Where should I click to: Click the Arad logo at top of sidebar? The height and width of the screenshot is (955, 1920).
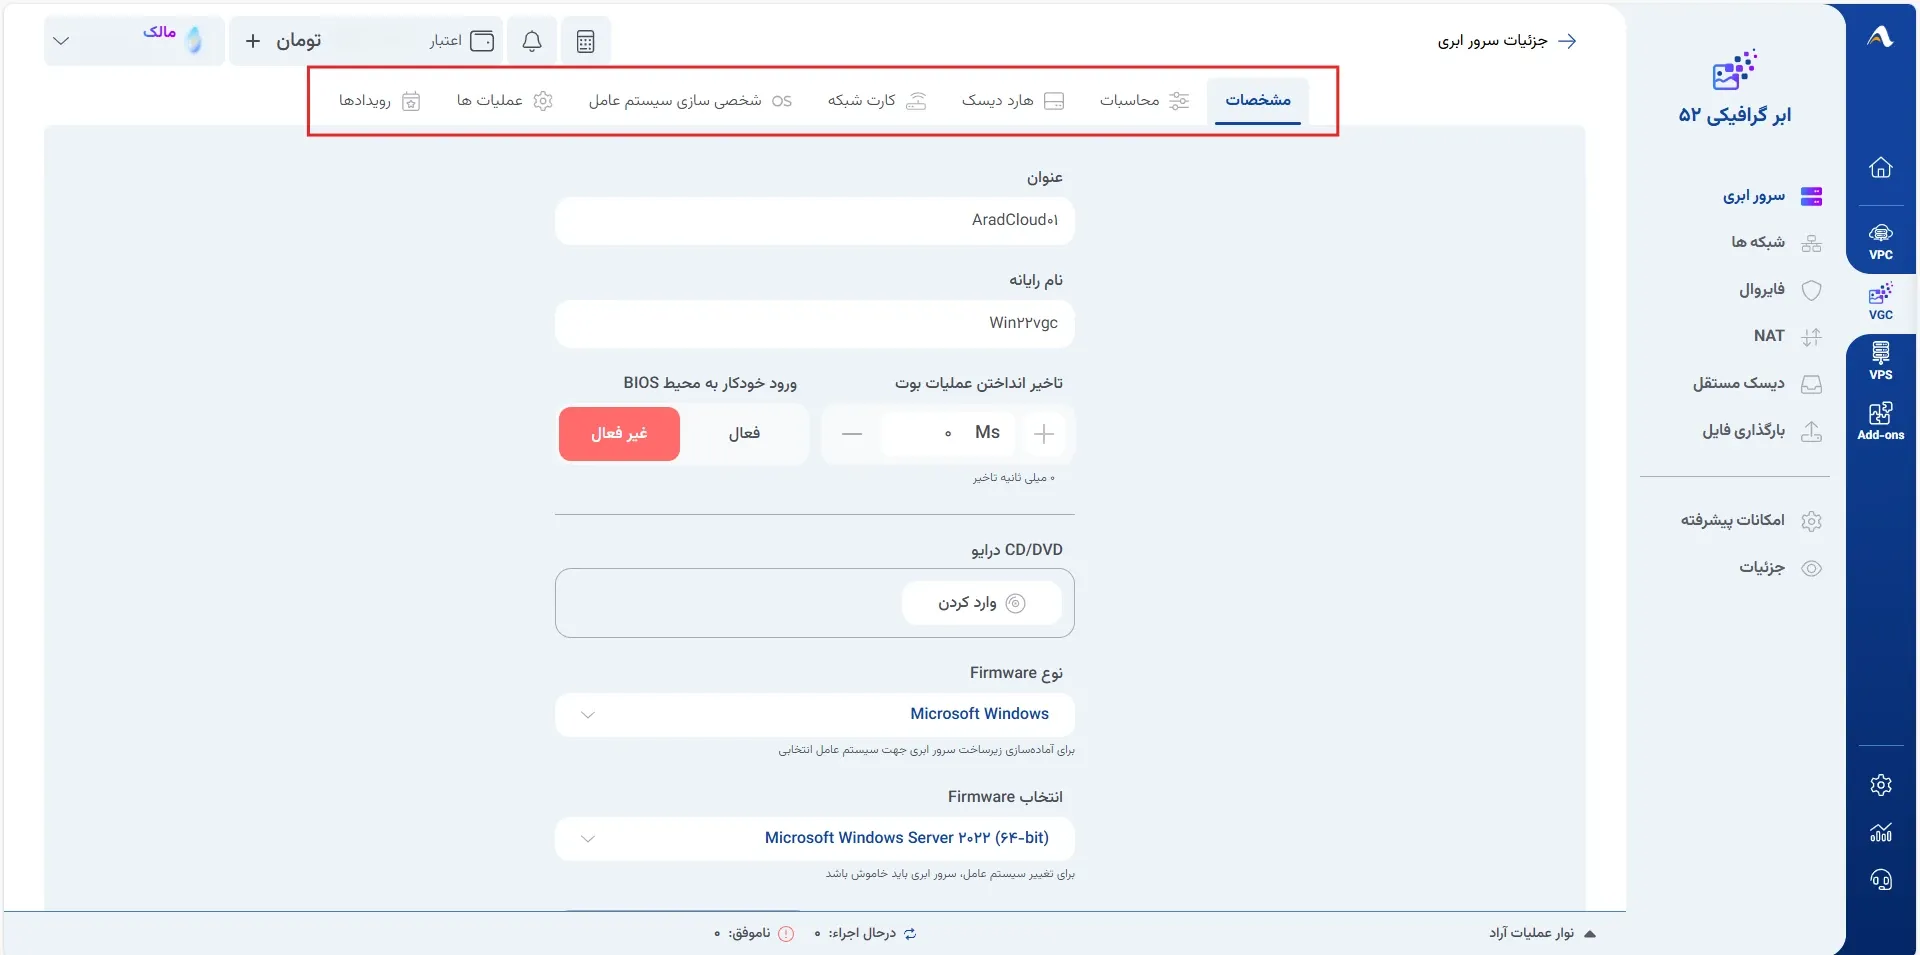(1880, 37)
